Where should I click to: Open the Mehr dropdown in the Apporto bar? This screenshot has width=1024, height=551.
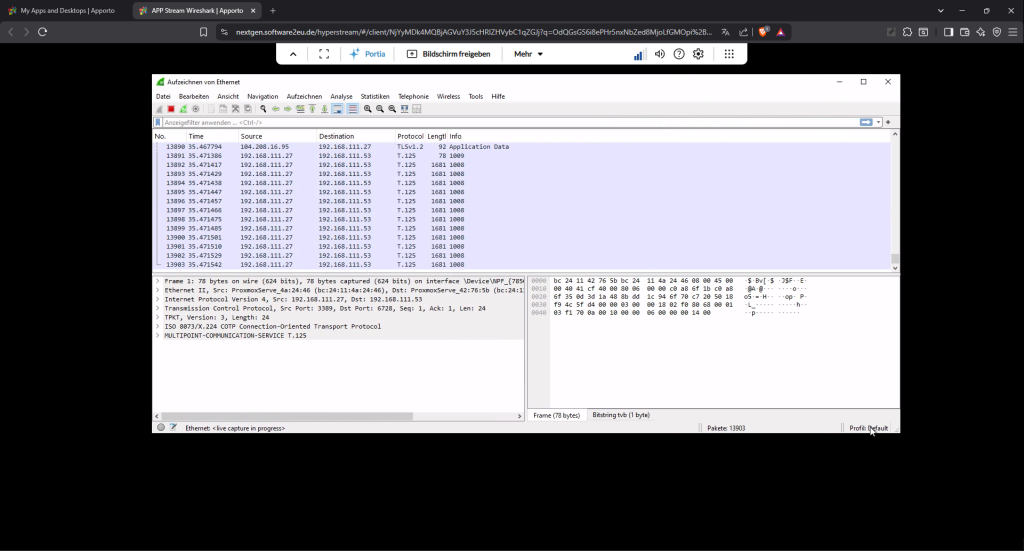(528, 54)
